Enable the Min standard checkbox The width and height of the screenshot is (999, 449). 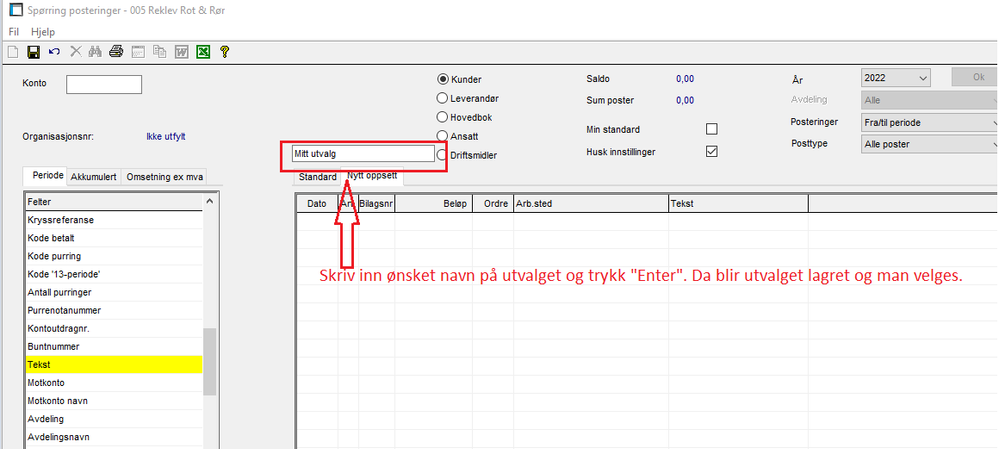pyautogui.click(x=712, y=129)
